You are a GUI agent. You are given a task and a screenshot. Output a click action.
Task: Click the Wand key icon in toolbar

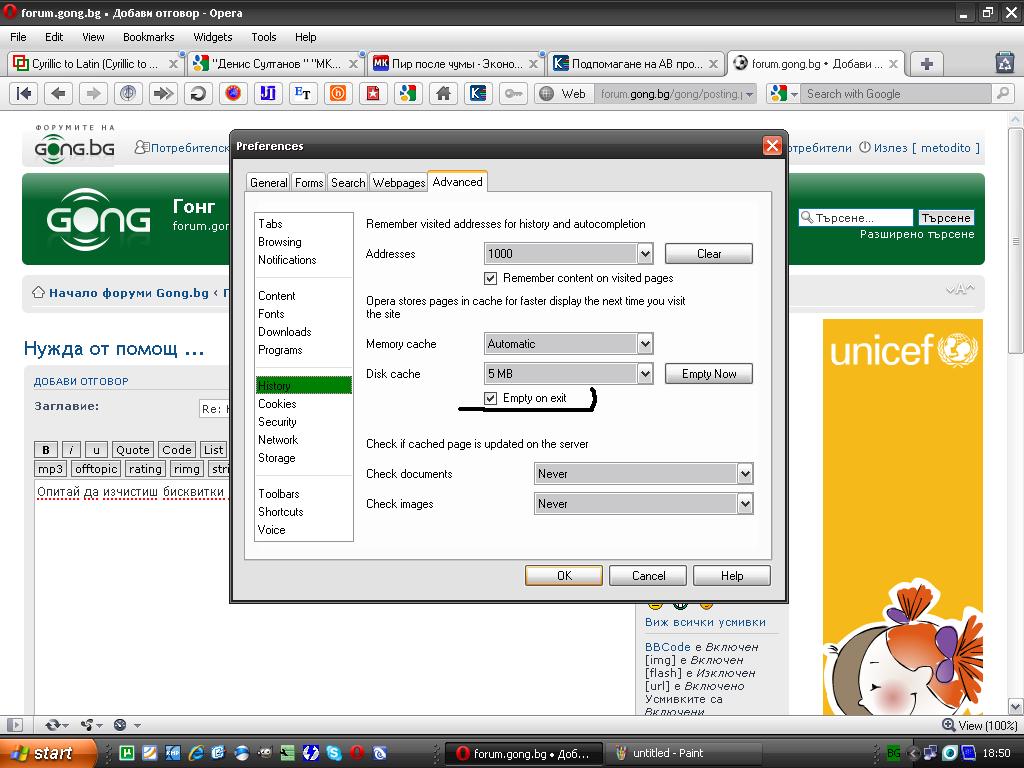pos(513,94)
